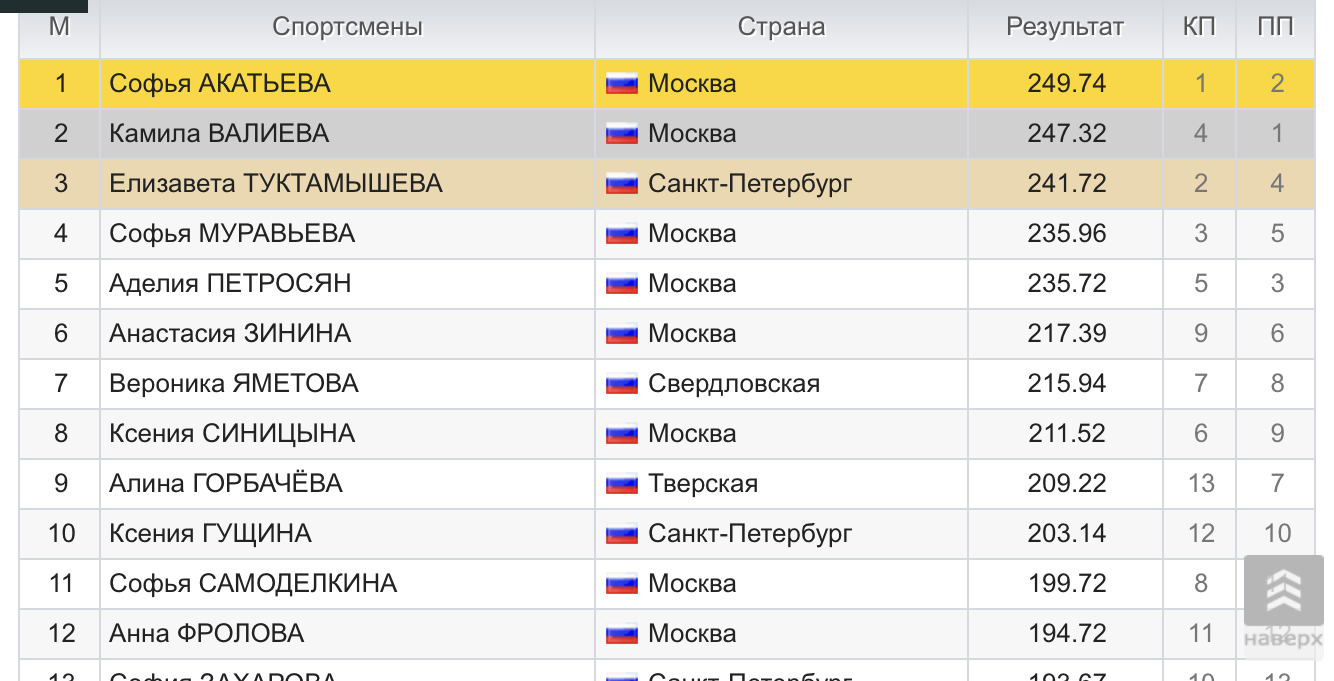Viewport: 1334px width, 681px height.
Task: Click Russian flag next to Софья АКАТЬЕВА
Action: pyautogui.click(x=621, y=84)
